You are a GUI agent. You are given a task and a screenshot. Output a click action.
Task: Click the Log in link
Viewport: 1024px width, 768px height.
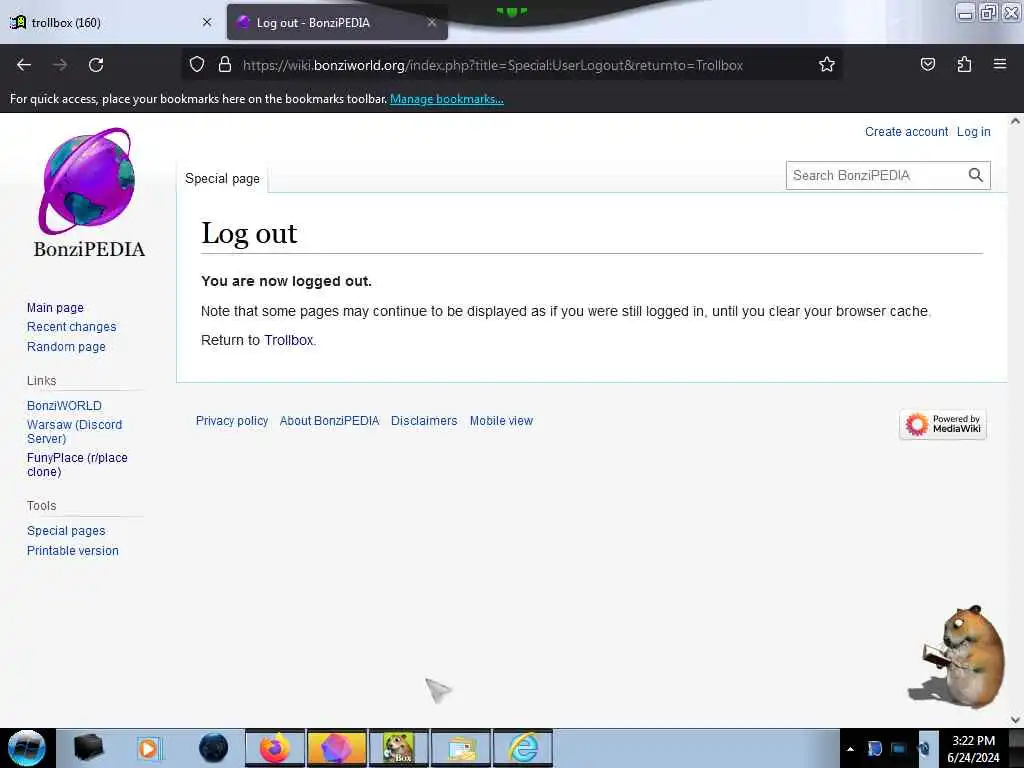click(973, 132)
